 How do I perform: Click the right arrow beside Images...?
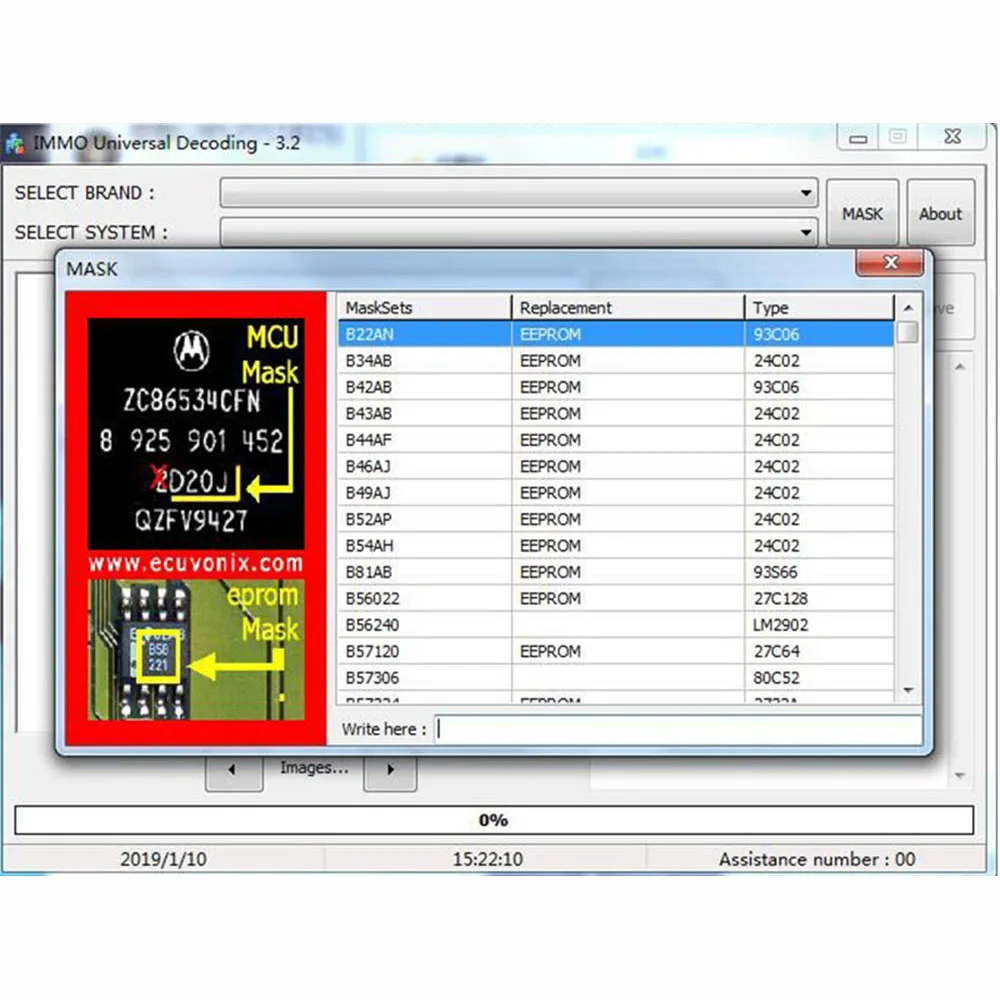tap(389, 770)
